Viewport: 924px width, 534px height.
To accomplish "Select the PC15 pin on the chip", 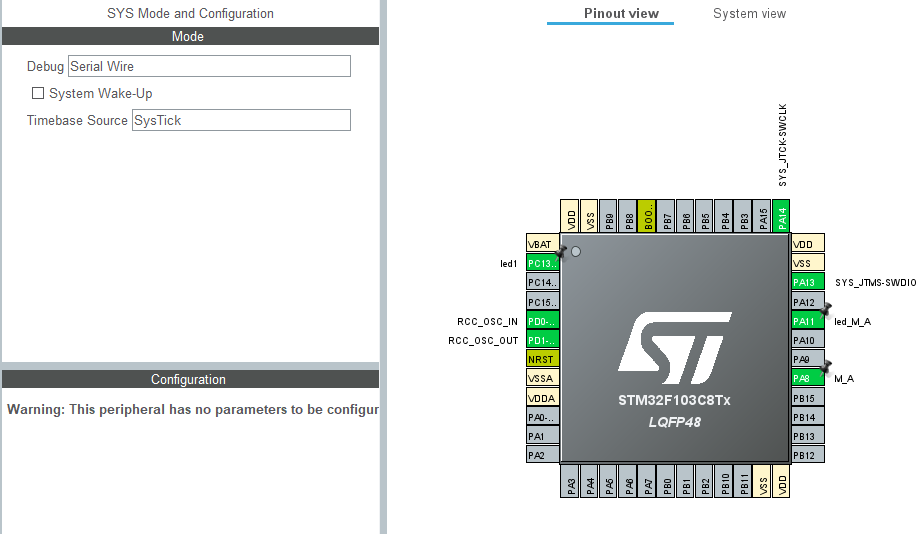I will [542, 302].
